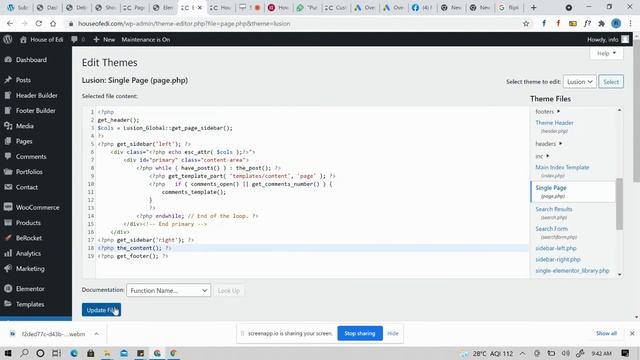Open the Lusion theme select dropdown
640x360 pixels.
pyautogui.click(x=580, y=82)
